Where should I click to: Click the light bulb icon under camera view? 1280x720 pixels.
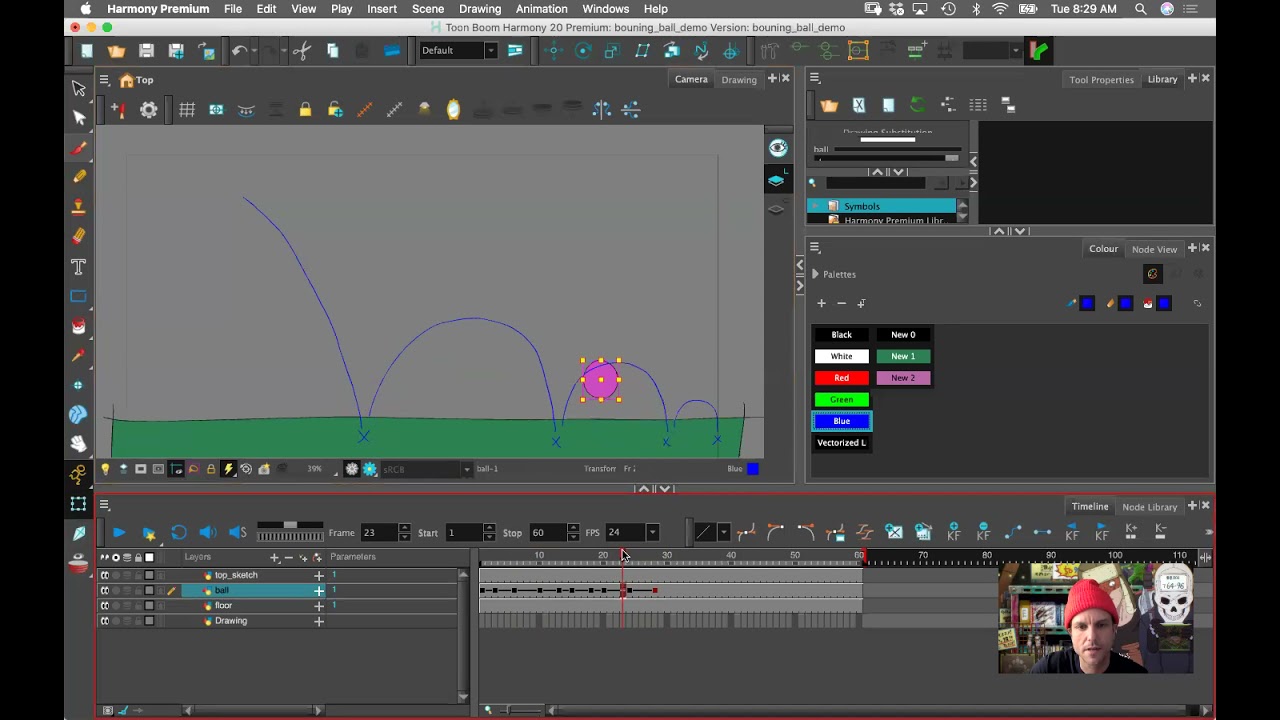click(105, 468)
